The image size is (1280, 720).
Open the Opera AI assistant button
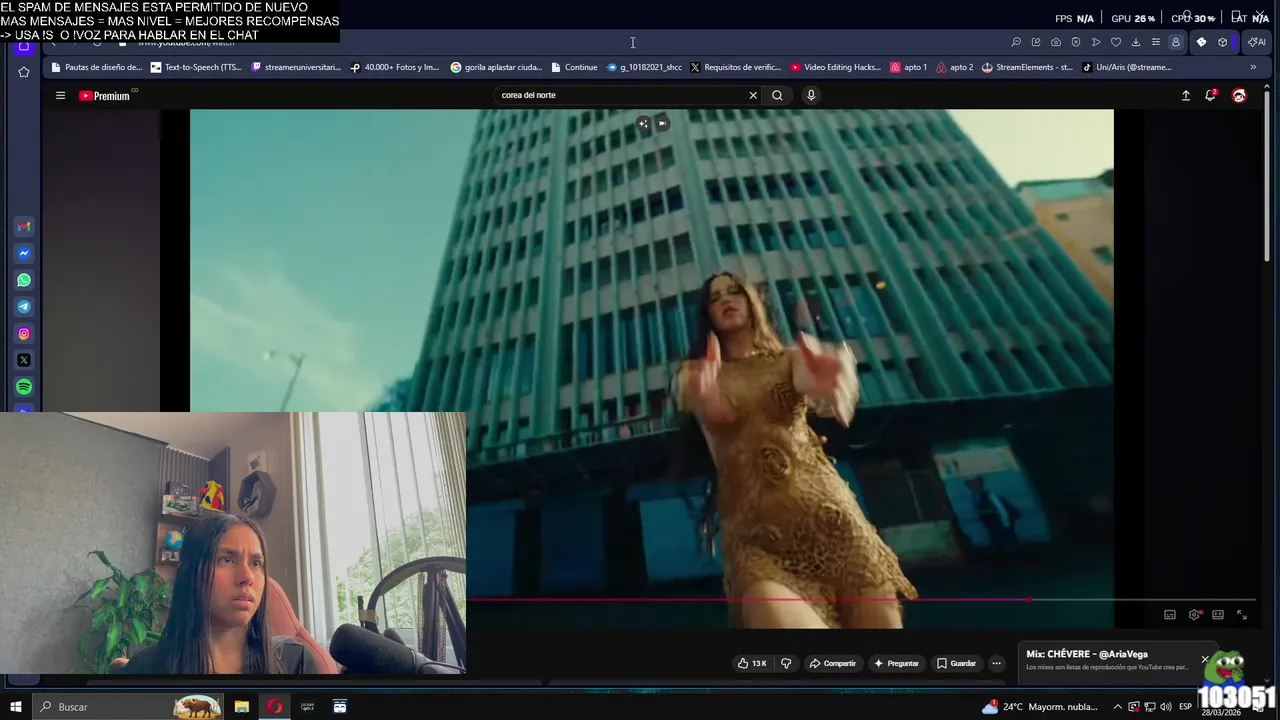(1256, 42)
